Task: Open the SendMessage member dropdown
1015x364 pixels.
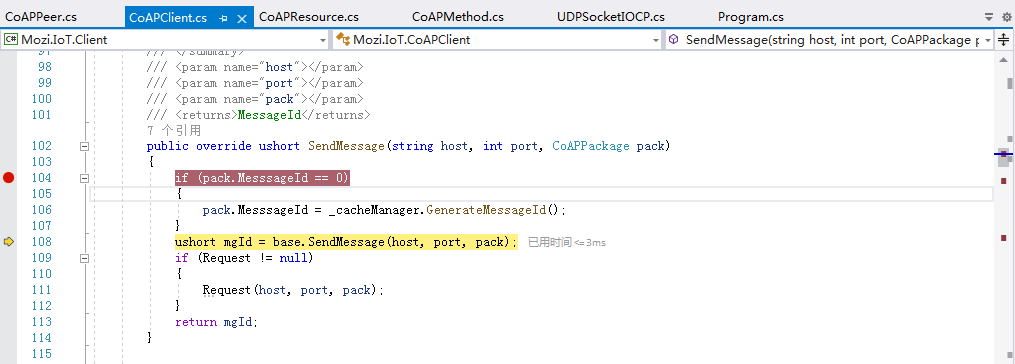Action: [x=988, y=40]
